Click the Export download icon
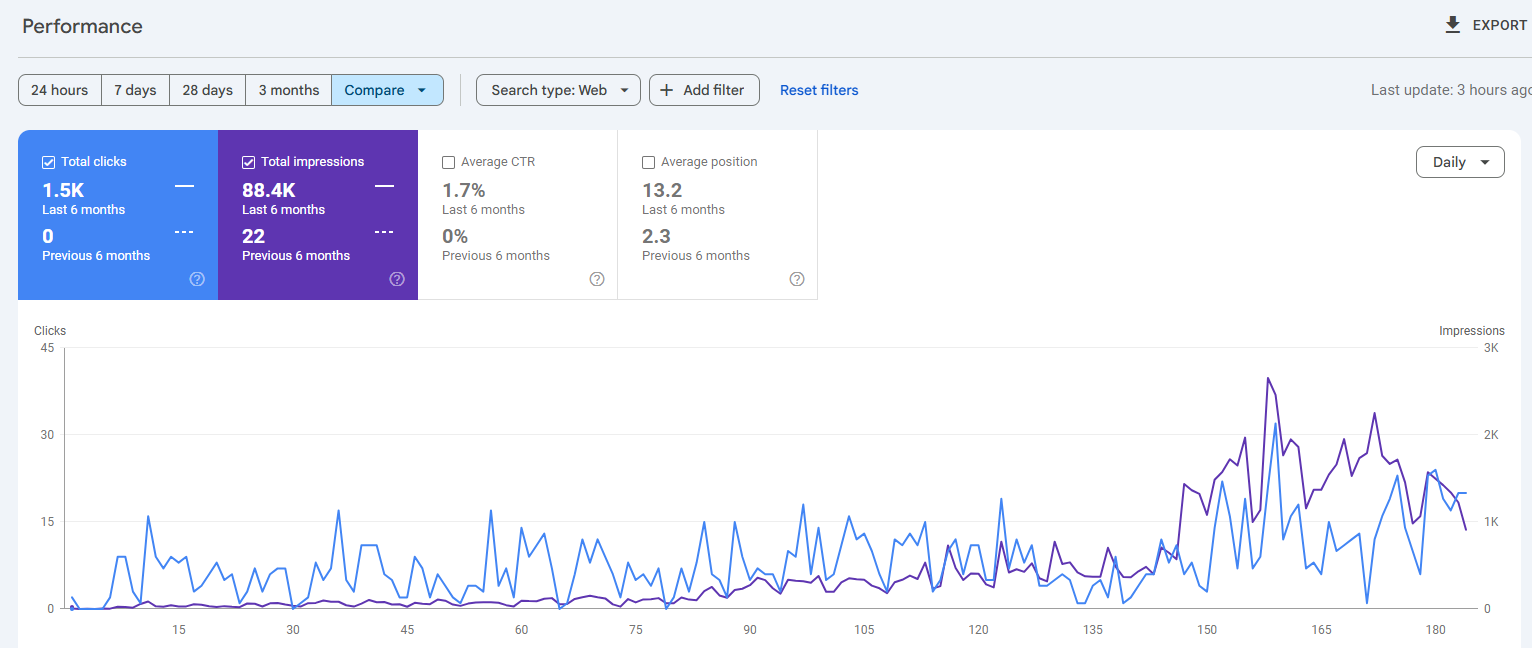Viewport: 1532px width, 648px height. (x=1453, y=25)
